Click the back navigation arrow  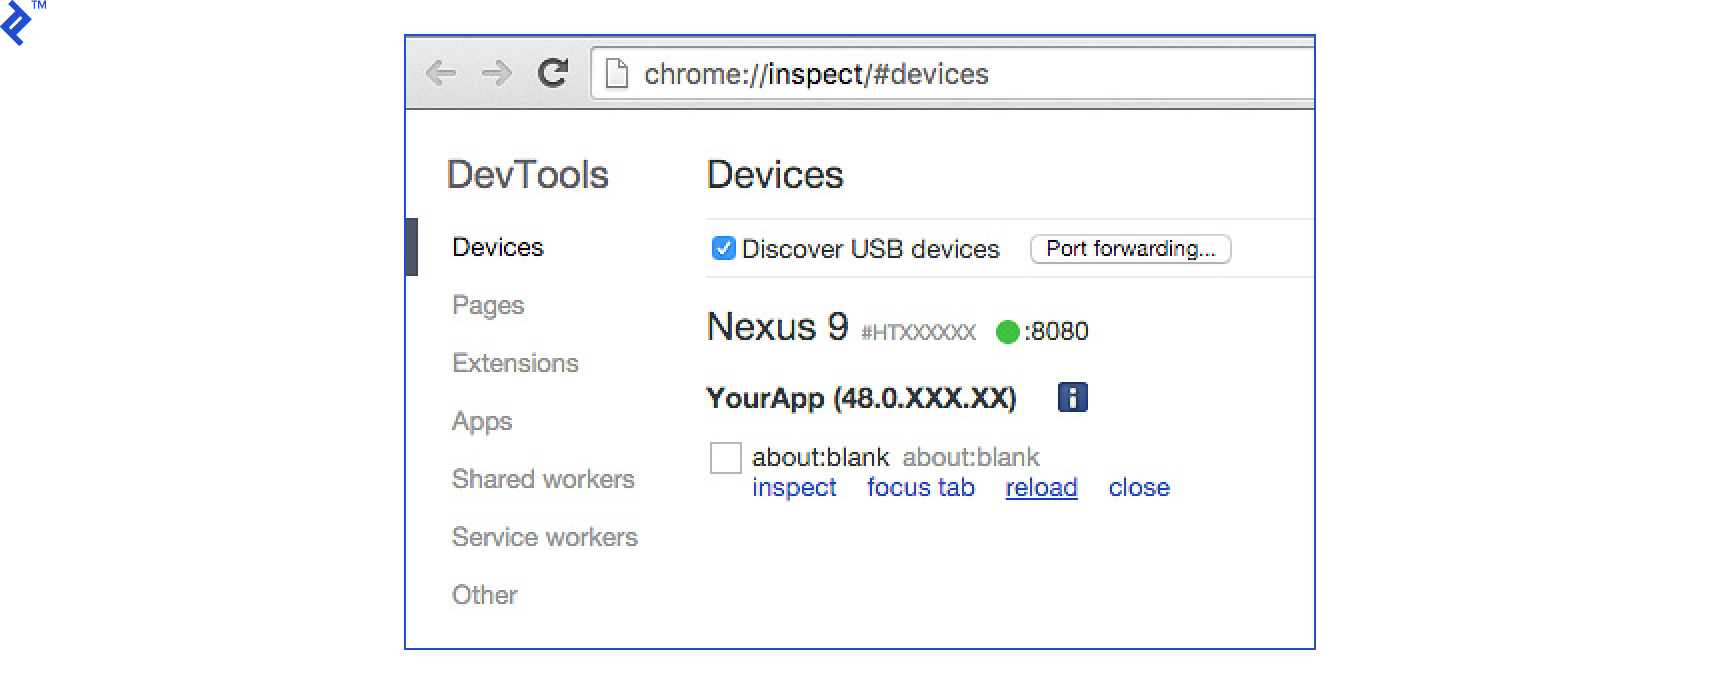tap(440, 73)
